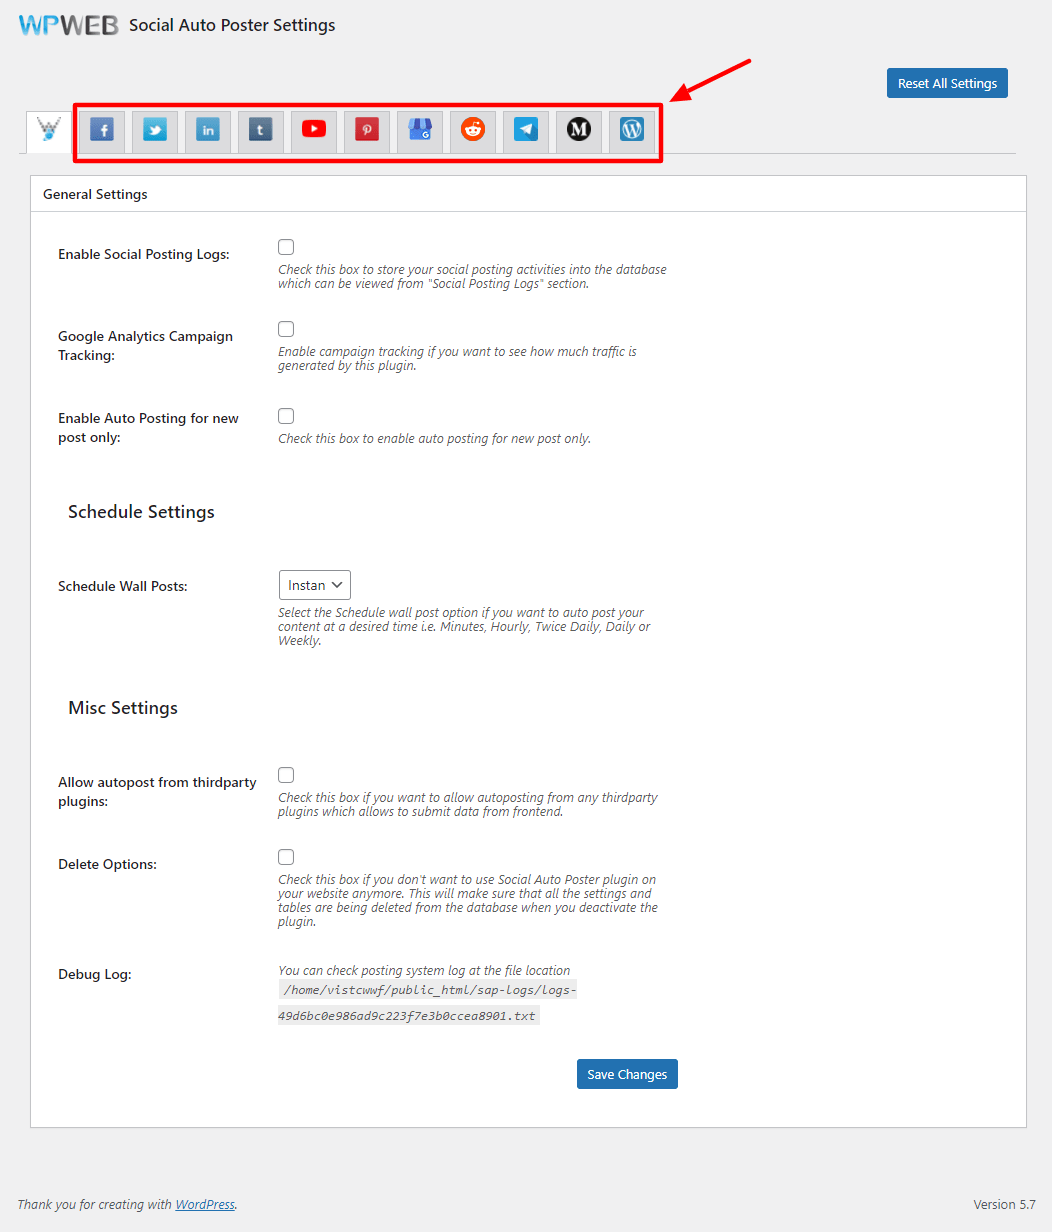The height and width of the screenshot is (1232, 1052).
Task: Open the Telegram settings tab
Action: (525, 130)
